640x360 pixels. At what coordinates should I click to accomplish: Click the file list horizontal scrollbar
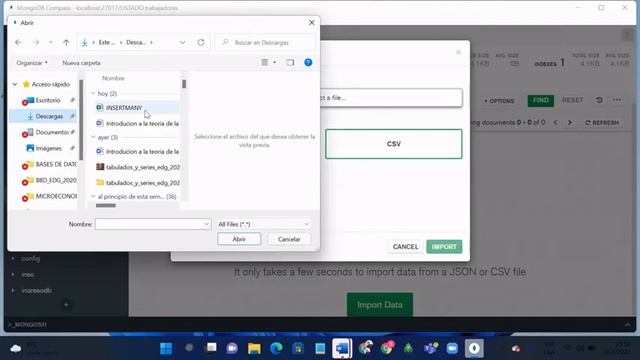coord(106,206)
